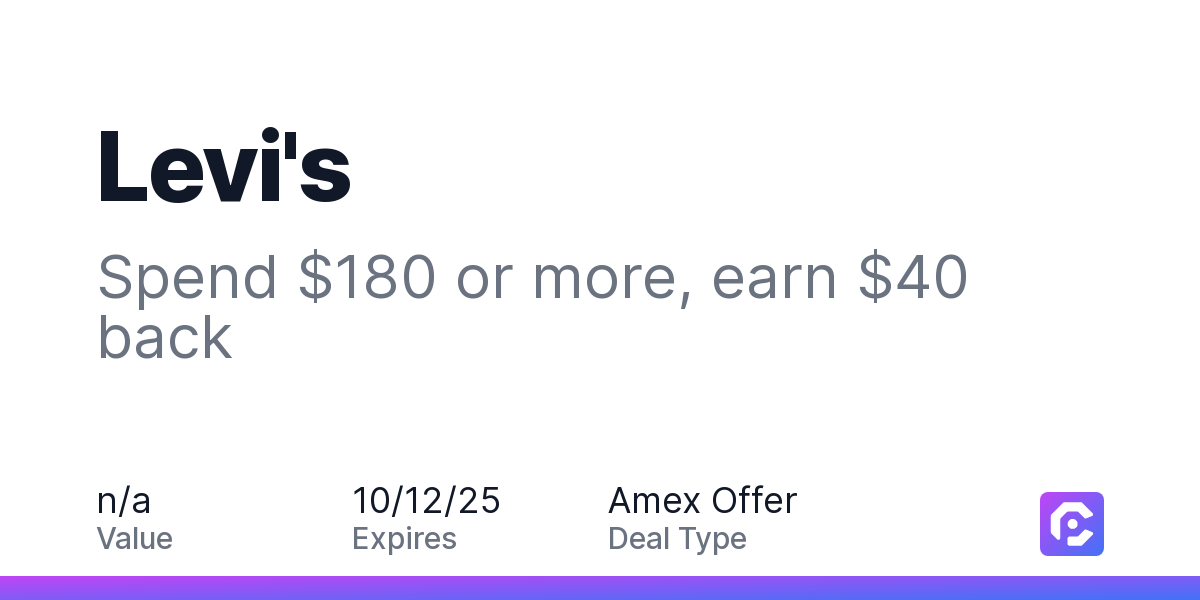The width and height of the screenshot is (1200, 600).
Task: Open the Amex Offer deal type
Action: tap(703, 500)
